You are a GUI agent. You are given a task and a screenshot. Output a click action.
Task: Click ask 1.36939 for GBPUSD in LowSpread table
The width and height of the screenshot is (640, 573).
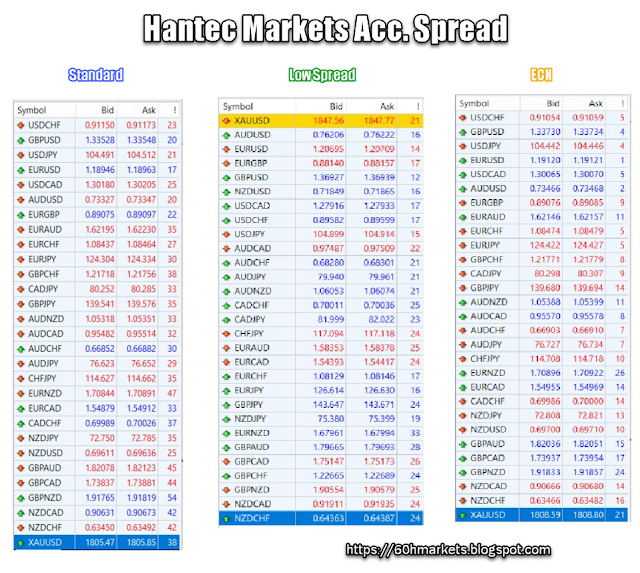tap(379, 178)
